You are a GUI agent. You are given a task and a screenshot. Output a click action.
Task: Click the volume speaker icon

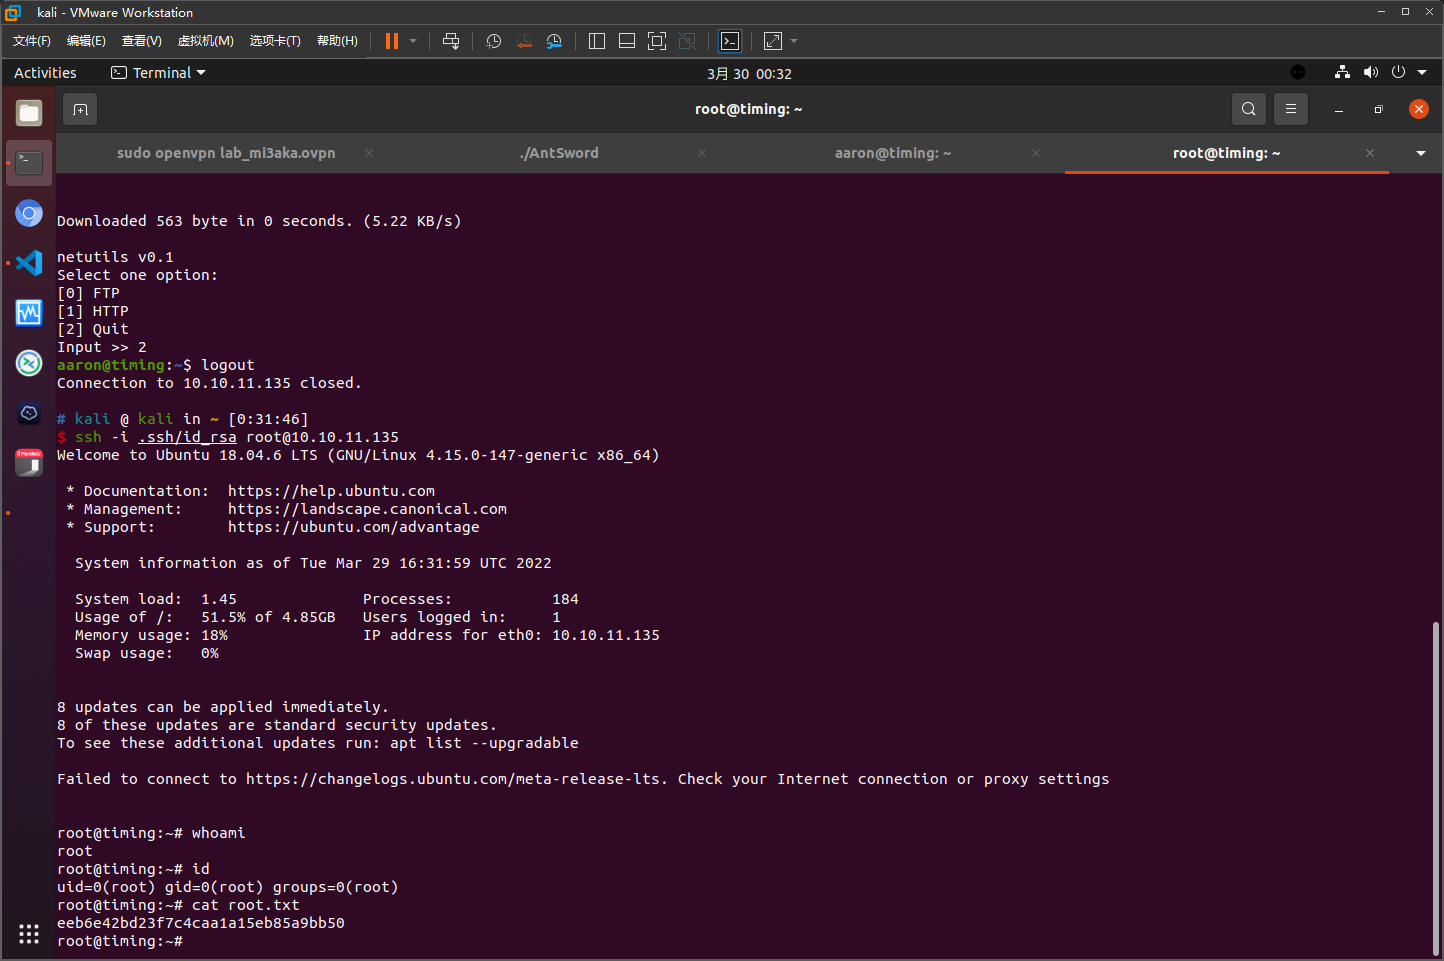(x=1371, y=72)
